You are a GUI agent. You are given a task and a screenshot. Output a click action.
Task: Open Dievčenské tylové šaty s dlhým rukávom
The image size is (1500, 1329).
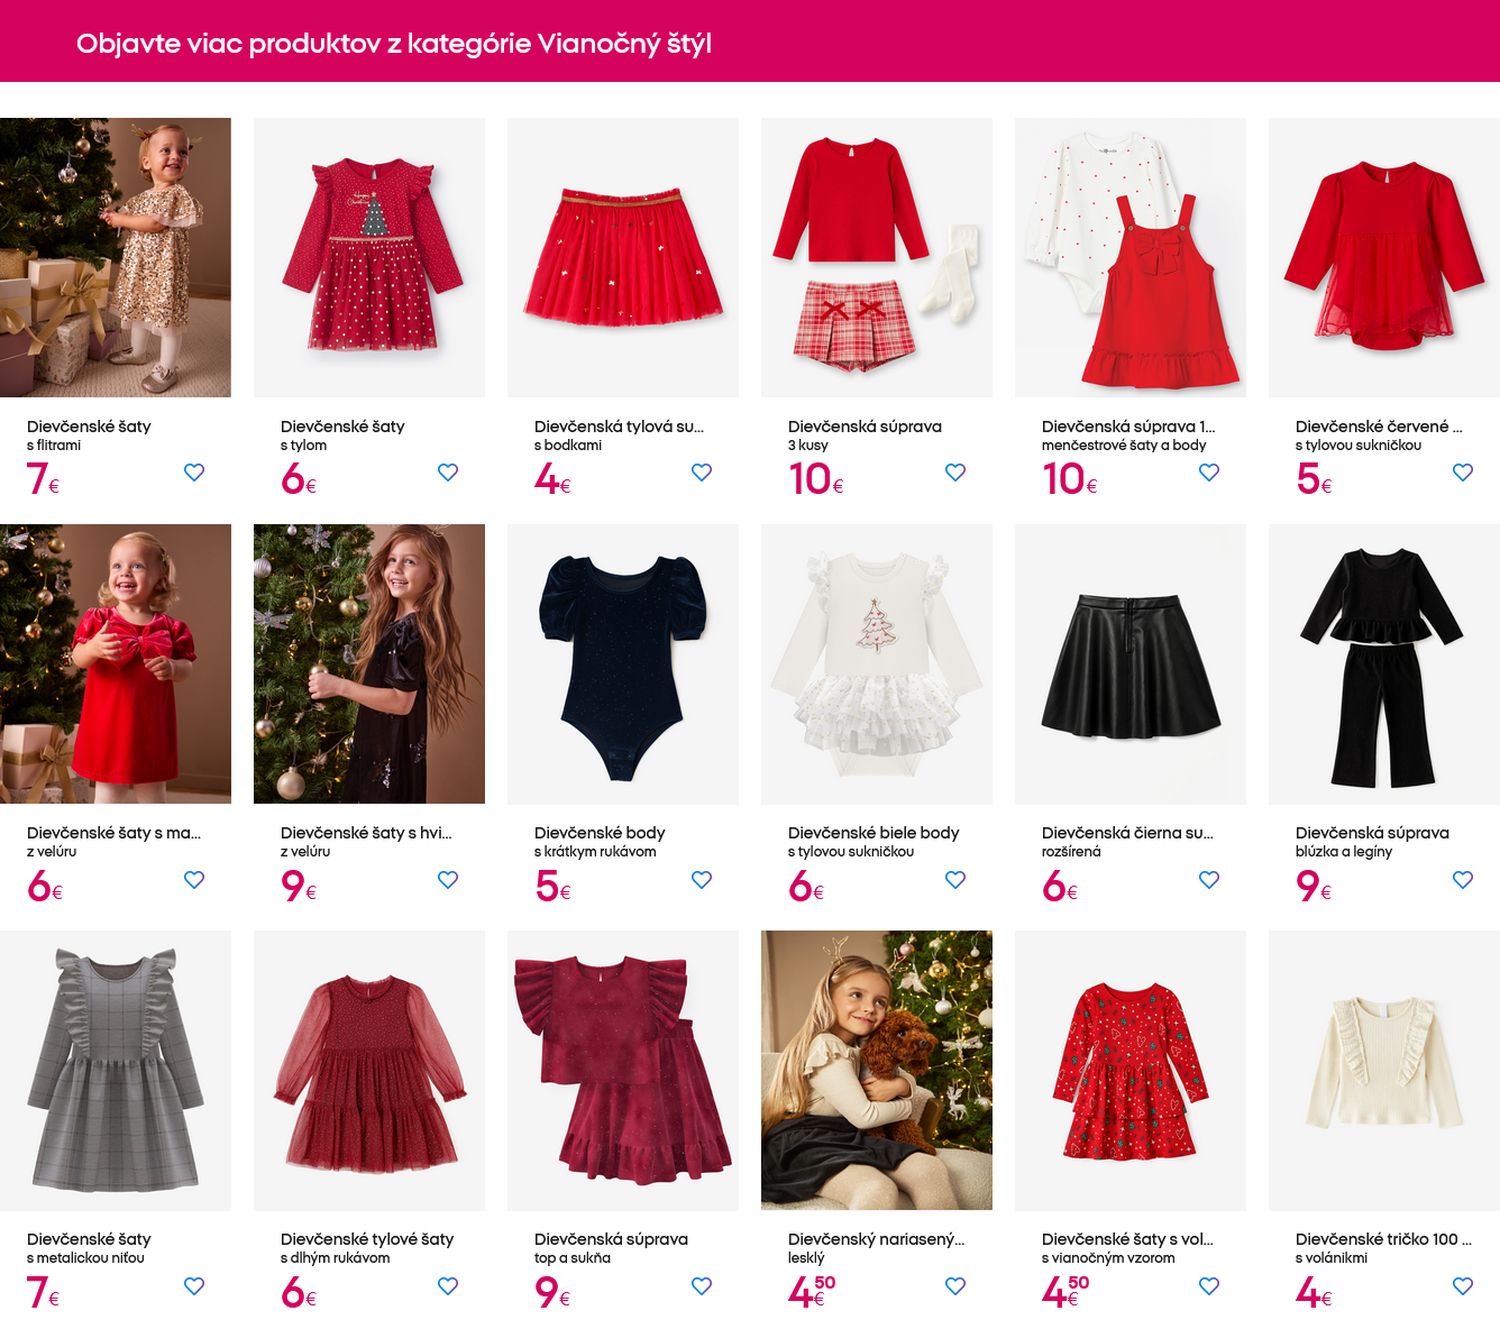(367, 1239)
